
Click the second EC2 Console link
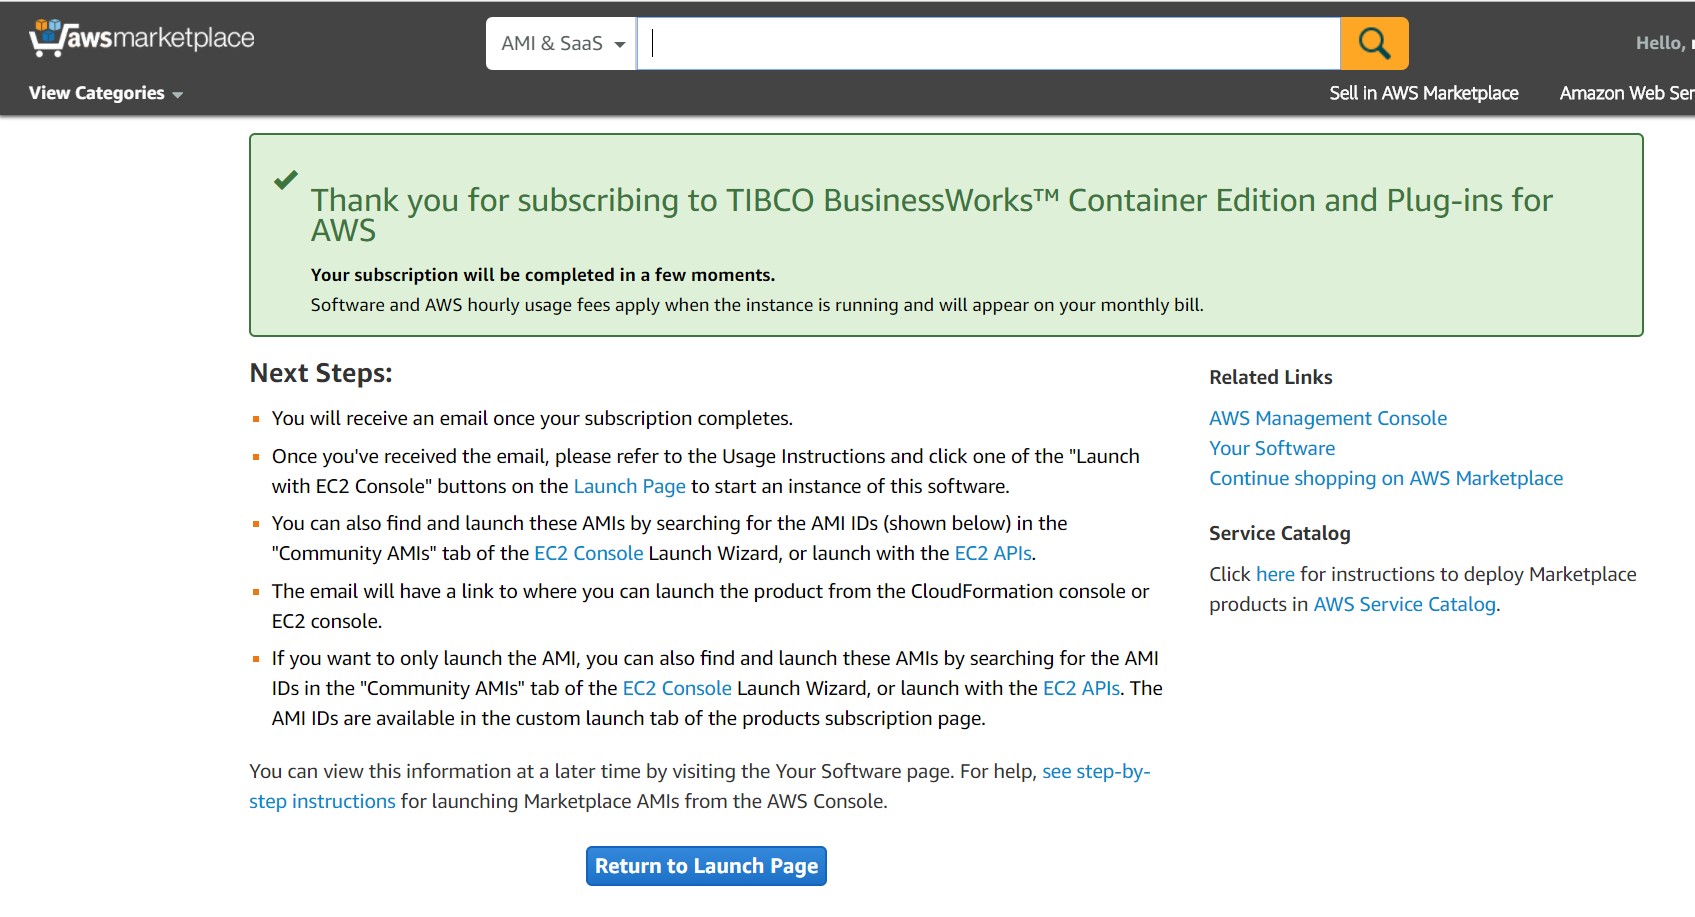pyautogui.click(x=677, y=688)
